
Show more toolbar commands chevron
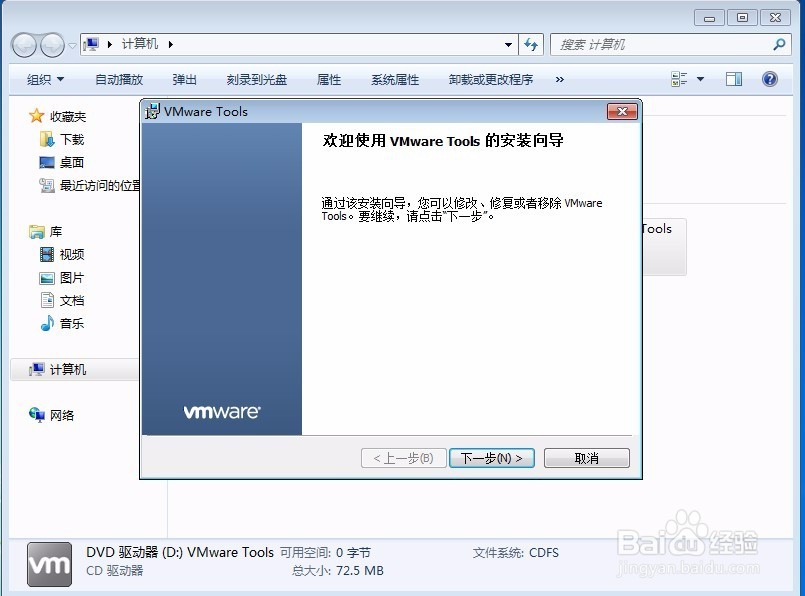(560, 80)
